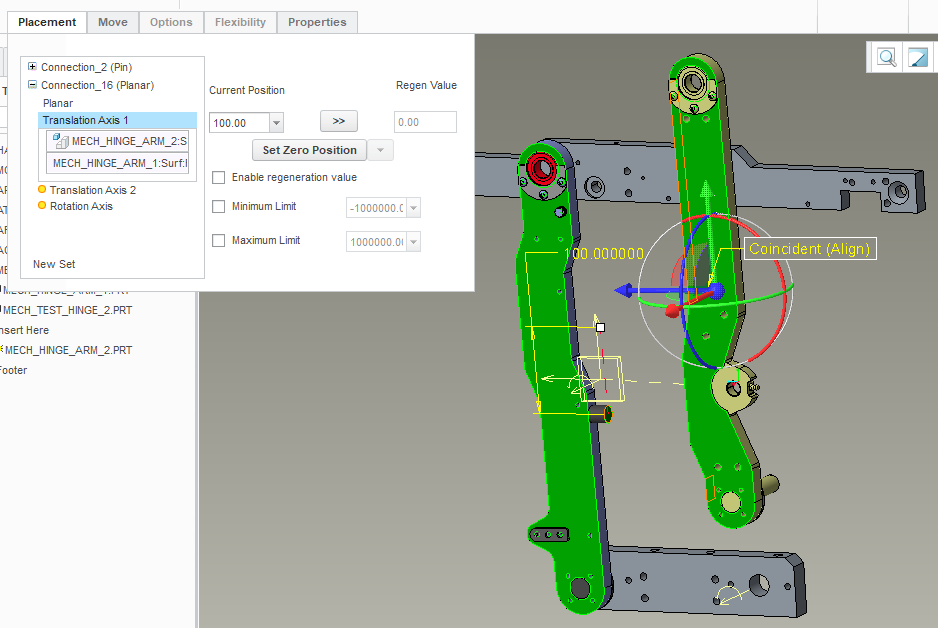Screen dimensions: 938x628
Task: Click the viewport icon right of the magnifier
Action: (x=917, y=57)
